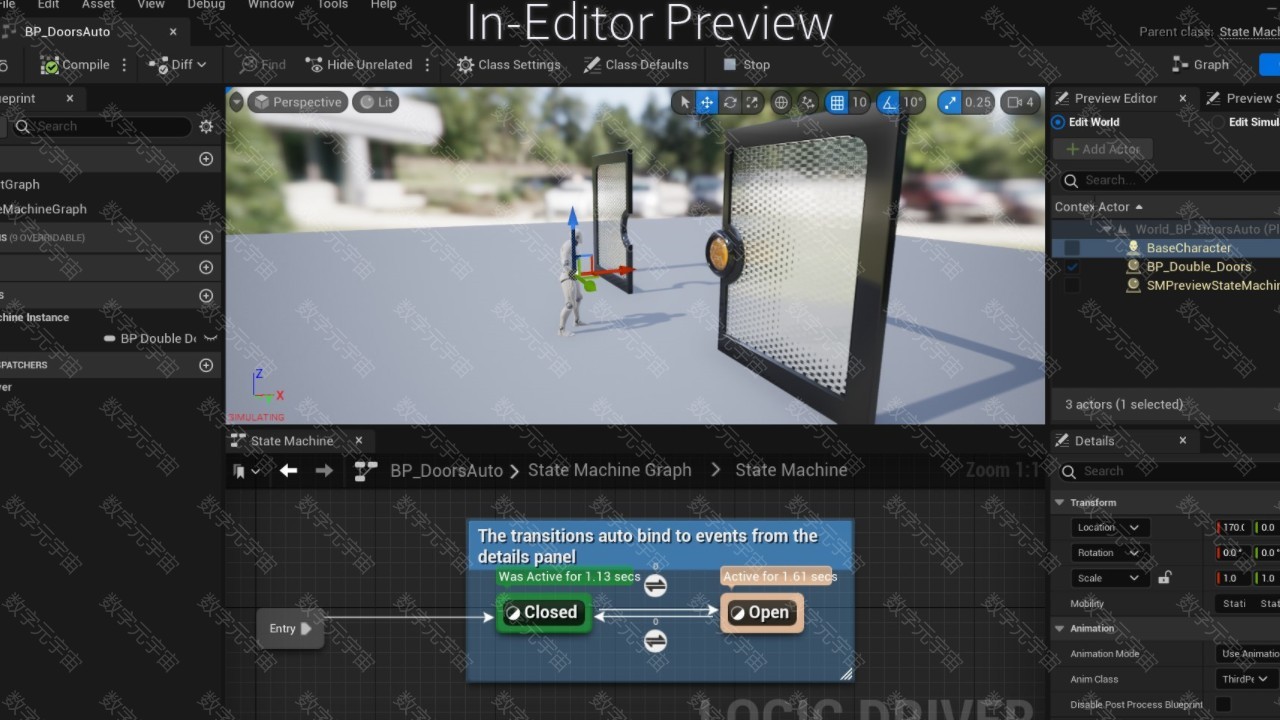Open Hide Unrelated options three-dot menu
Image resolution: width=1280 pixels, height=720 pixels.
click(427, 64)
